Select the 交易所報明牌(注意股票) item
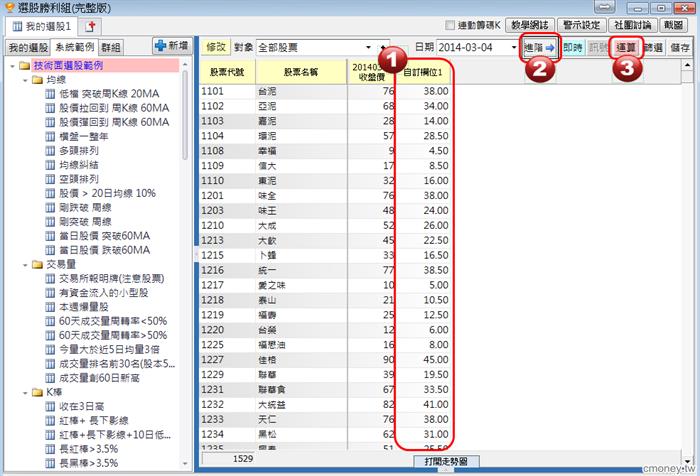 (x=112, y=279)
